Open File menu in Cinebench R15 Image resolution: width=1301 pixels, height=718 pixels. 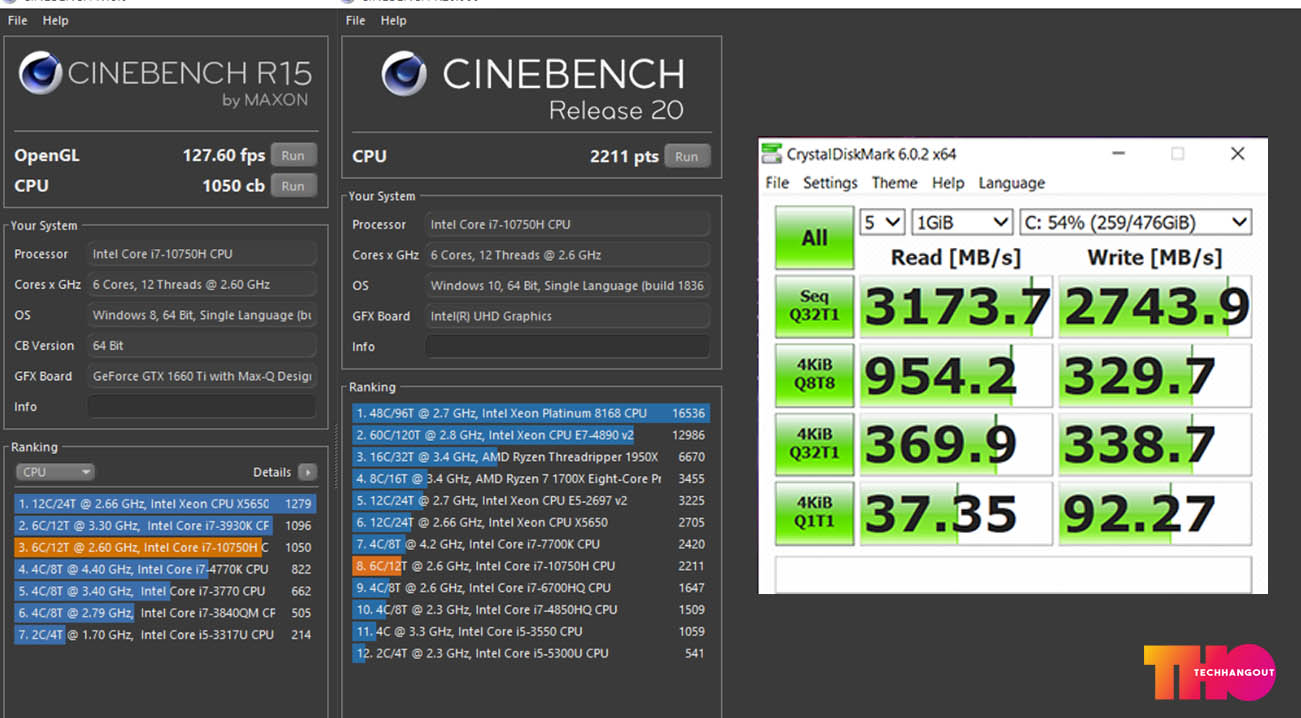click(x=17, y=20)
